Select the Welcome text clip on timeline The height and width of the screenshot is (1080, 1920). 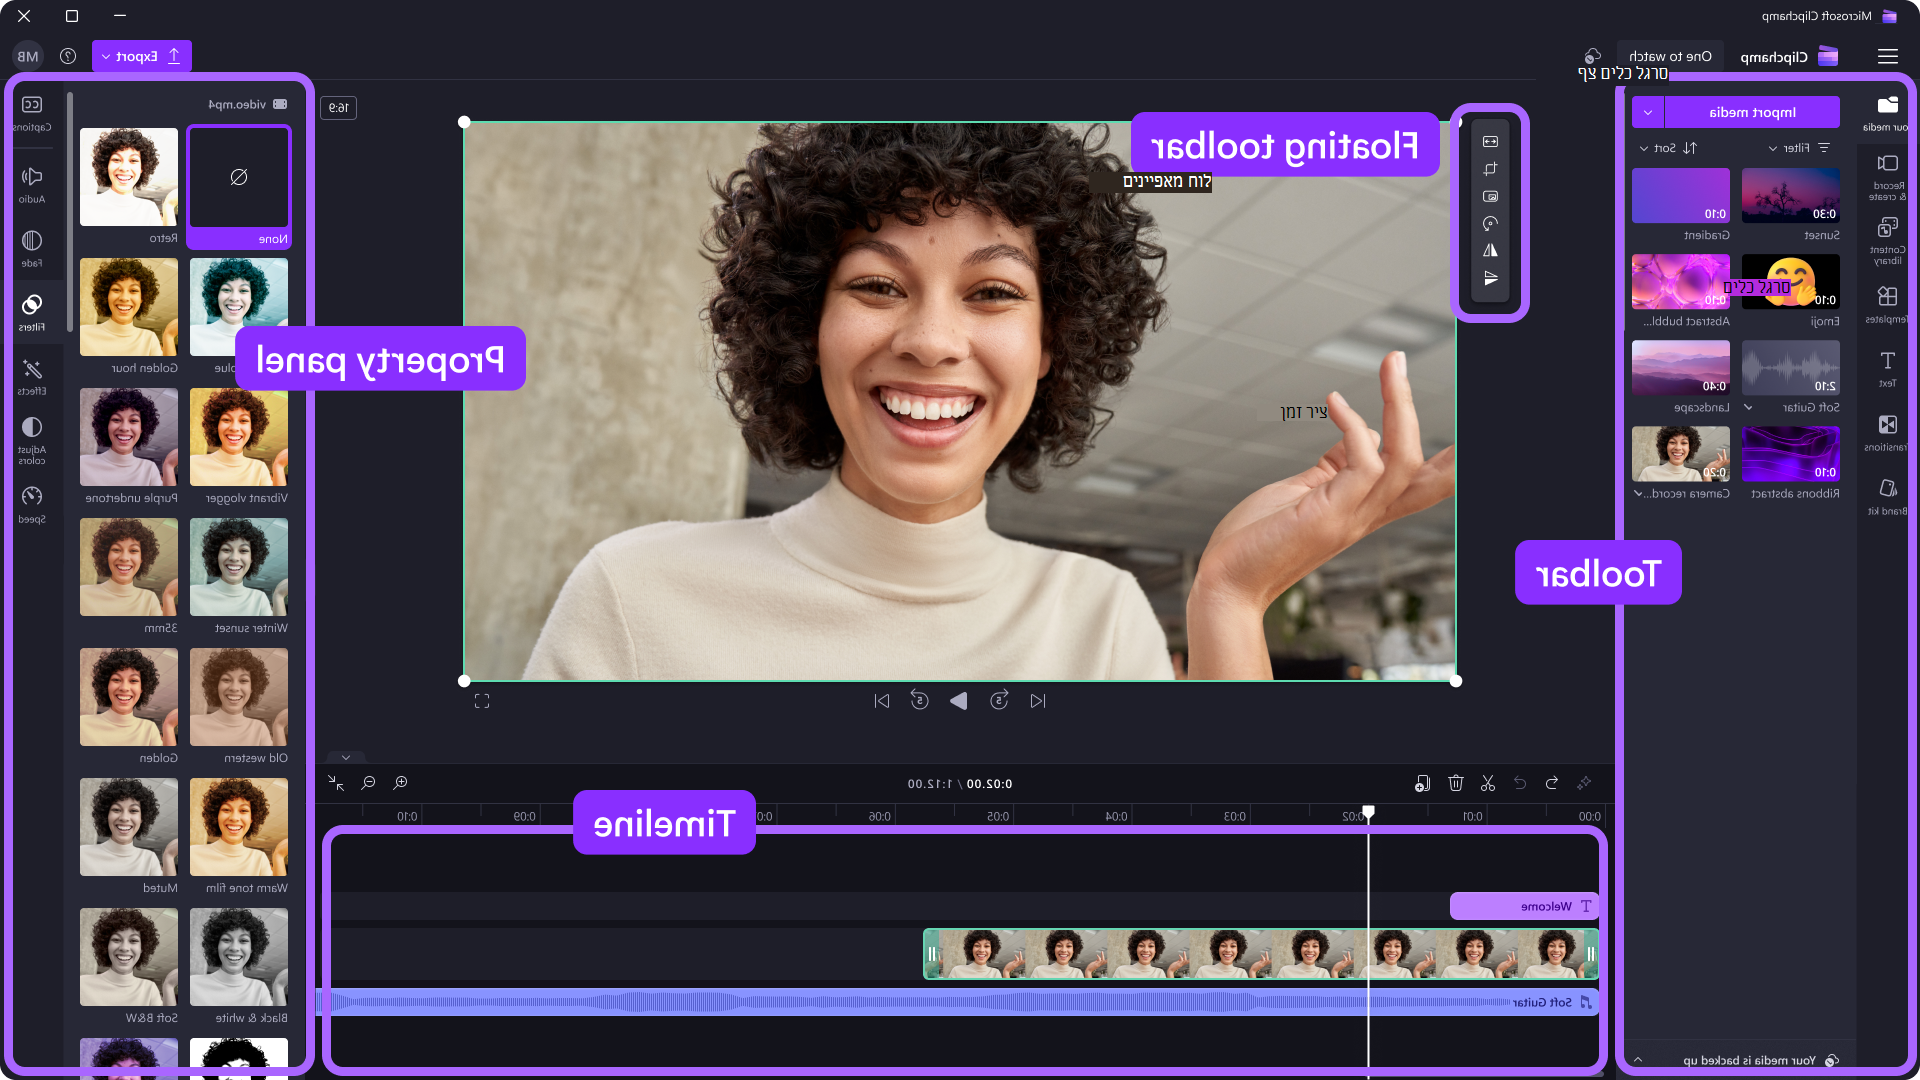tap(1524, 906)
